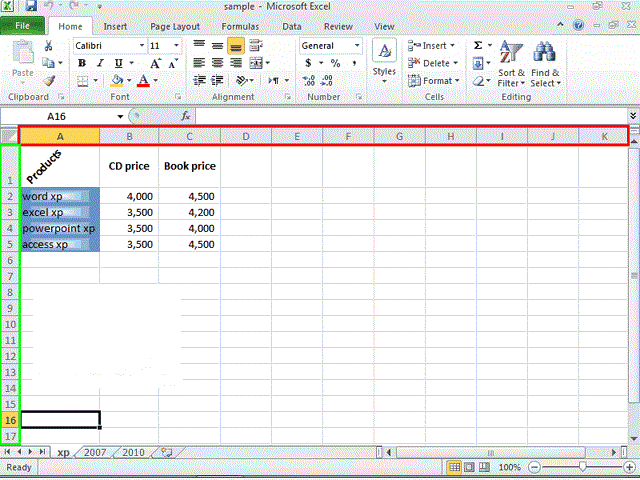This screenshot has height=480, width=640.
Task: Open the Find & Select menu
Action: (546, 64)
